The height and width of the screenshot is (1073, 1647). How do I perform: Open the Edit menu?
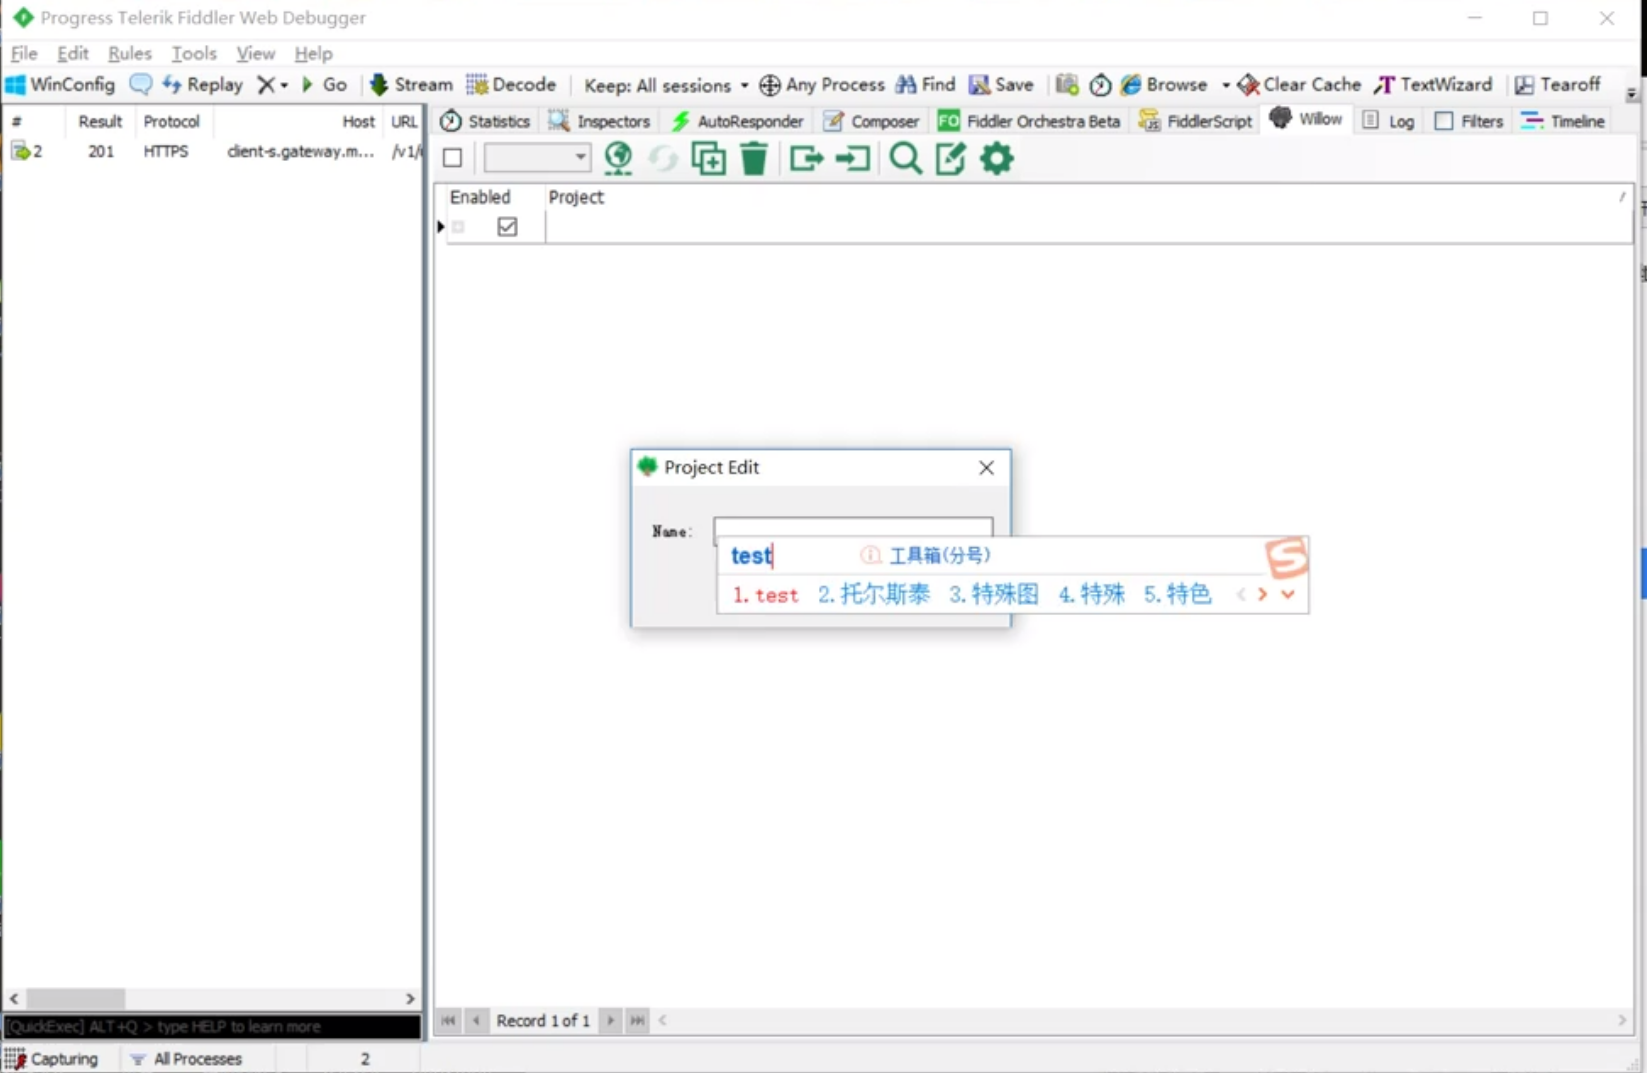point(73,53)
